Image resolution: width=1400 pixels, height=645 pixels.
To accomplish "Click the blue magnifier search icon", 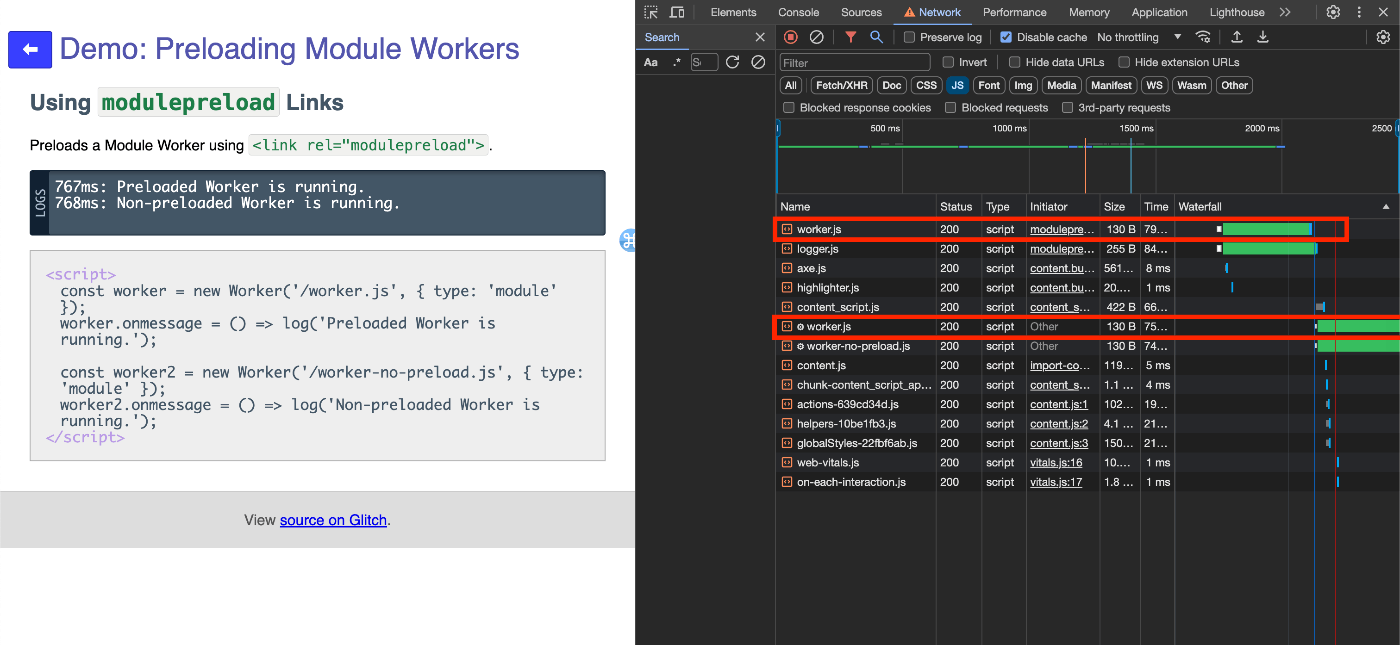I will [x=876, y=37].
